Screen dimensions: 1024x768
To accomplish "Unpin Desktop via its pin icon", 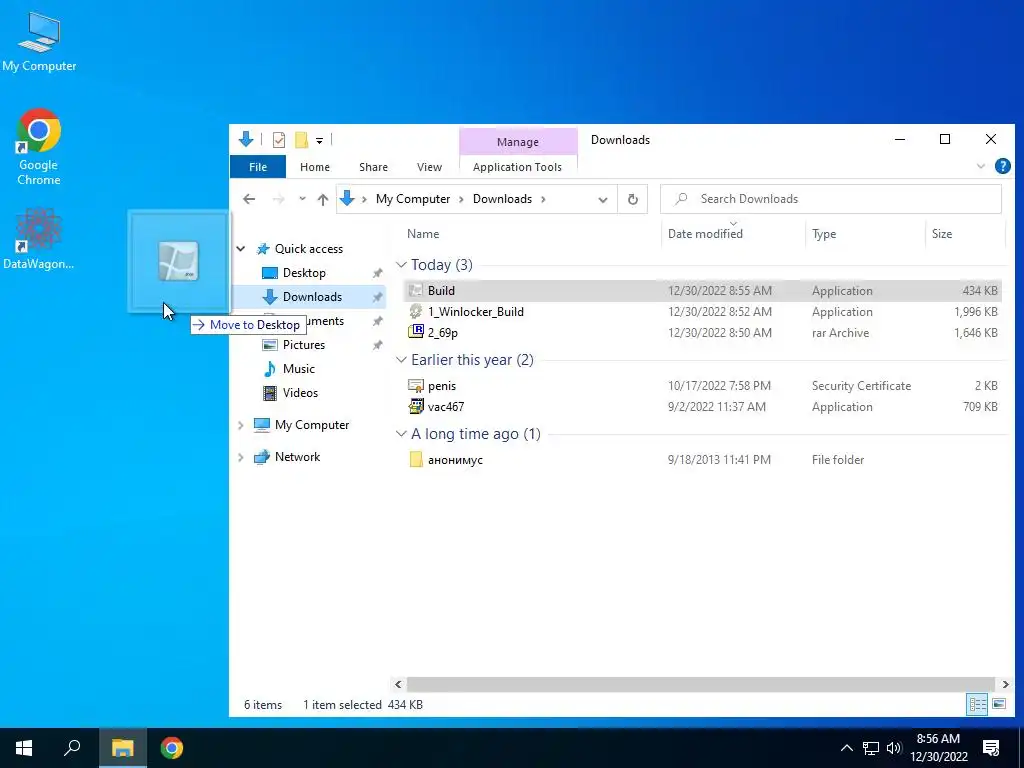I will [x=377, y=274].
